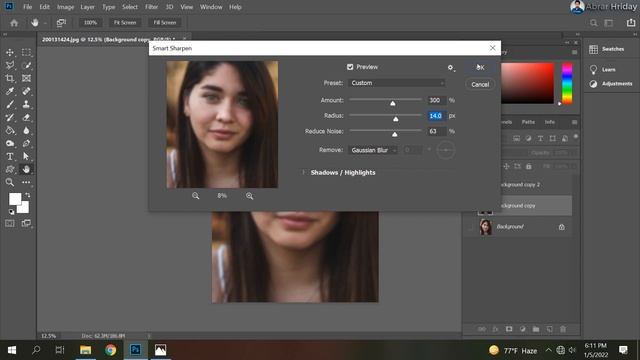This screenshot has height=360, width=640.
Task: Click the Search icon at top right
Action: 593,23
